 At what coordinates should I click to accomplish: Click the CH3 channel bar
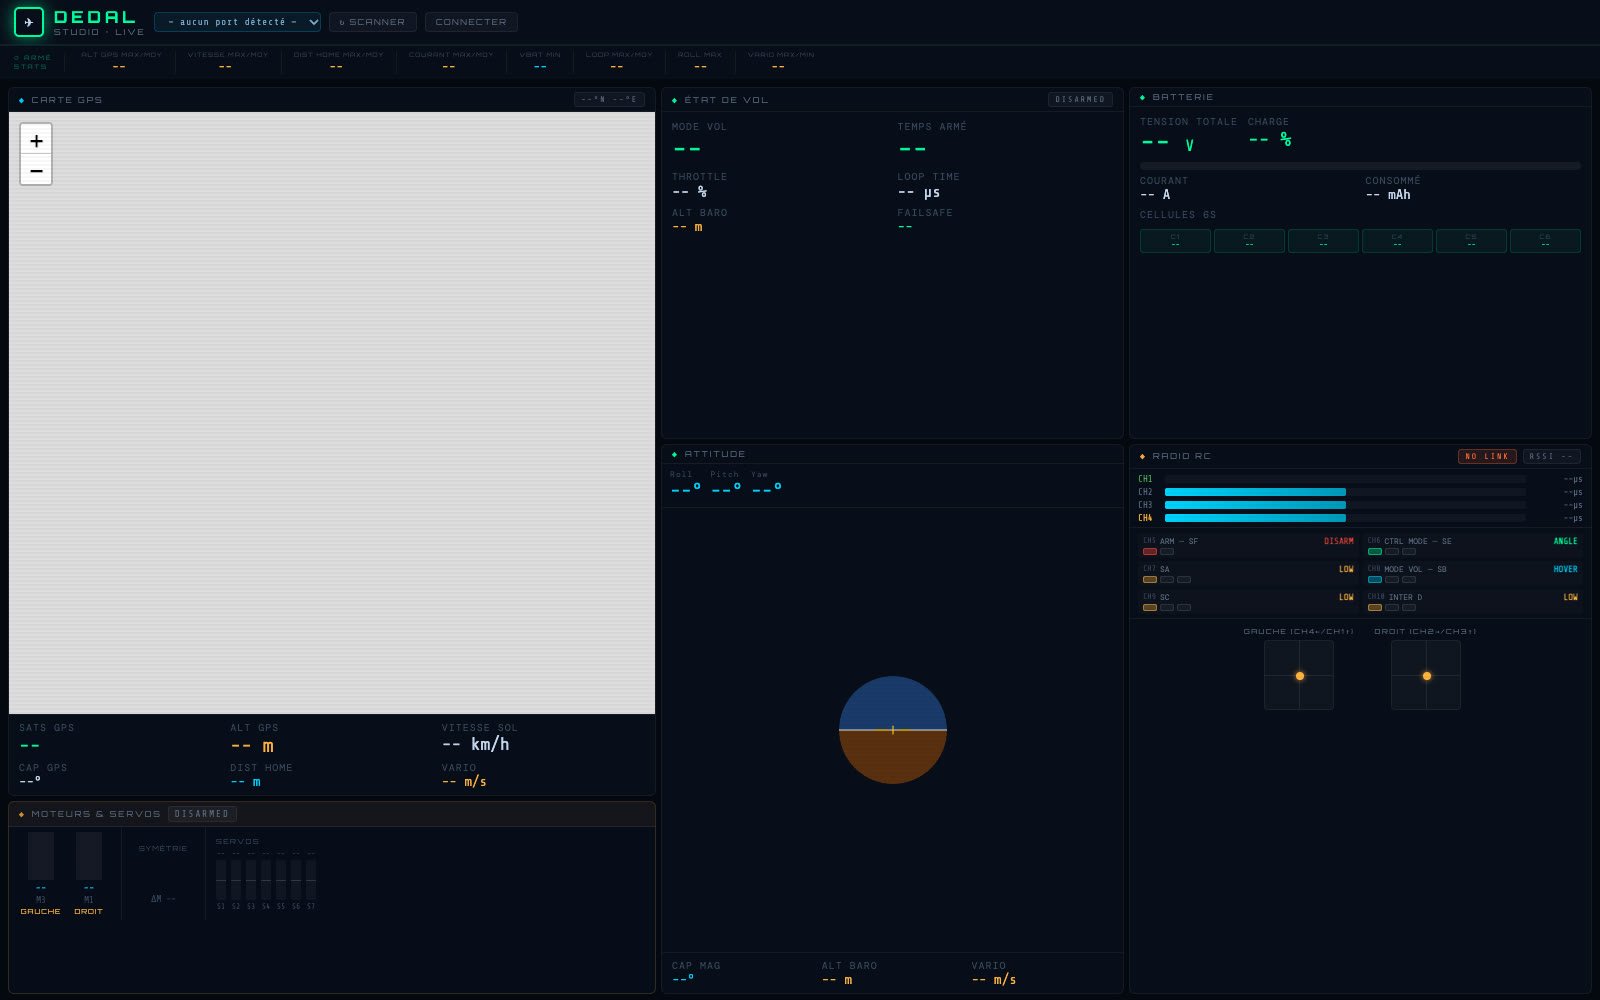[1345, 505]
